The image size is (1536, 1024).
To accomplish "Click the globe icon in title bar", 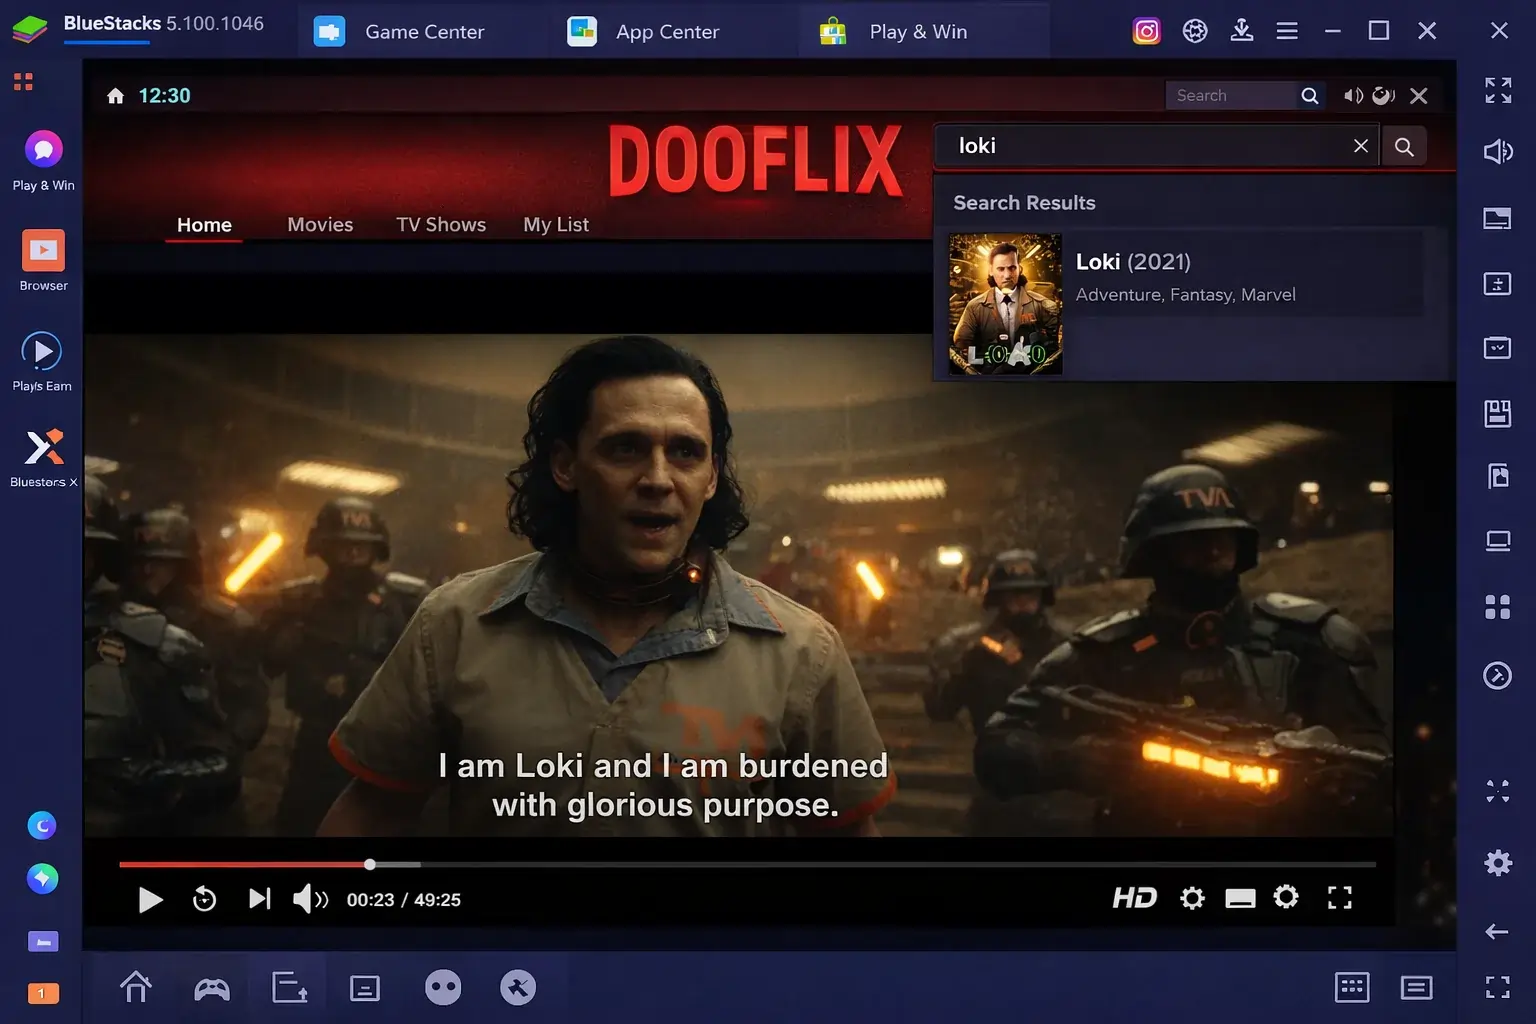I will [x=1195, y=31].
